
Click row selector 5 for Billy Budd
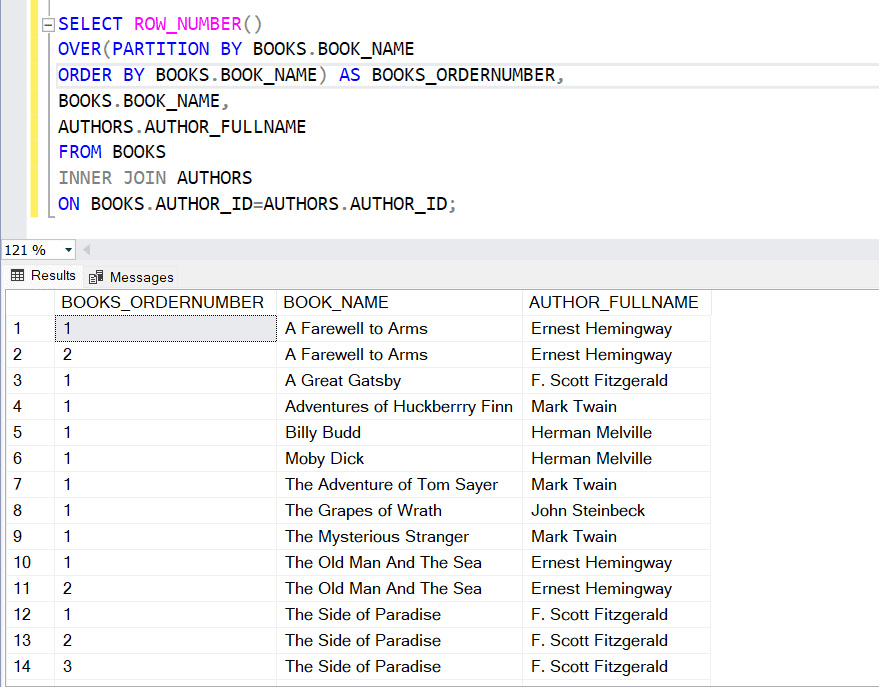pyautogui.click(x=17, y=432)
